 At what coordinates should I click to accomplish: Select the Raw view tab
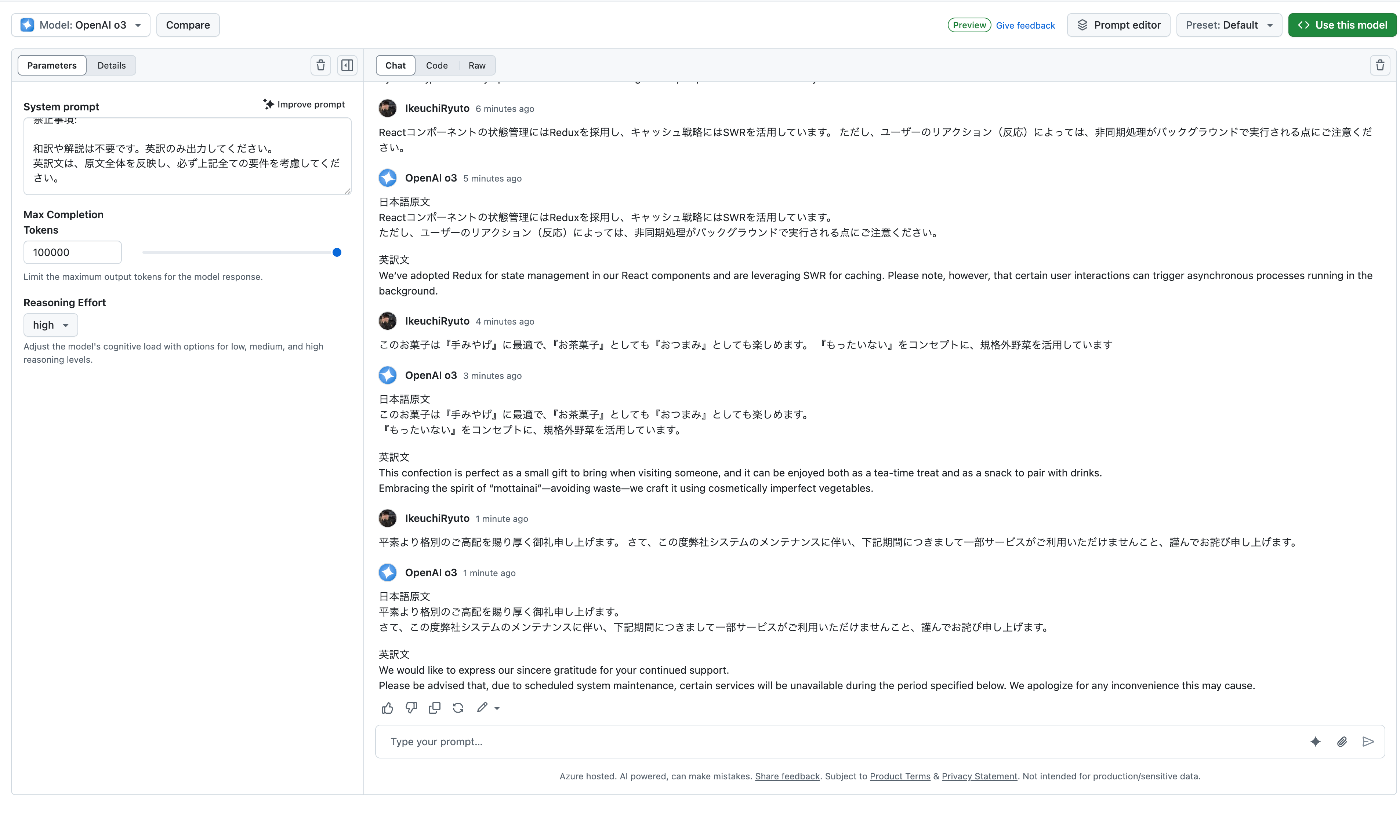[x=477, y=65]
